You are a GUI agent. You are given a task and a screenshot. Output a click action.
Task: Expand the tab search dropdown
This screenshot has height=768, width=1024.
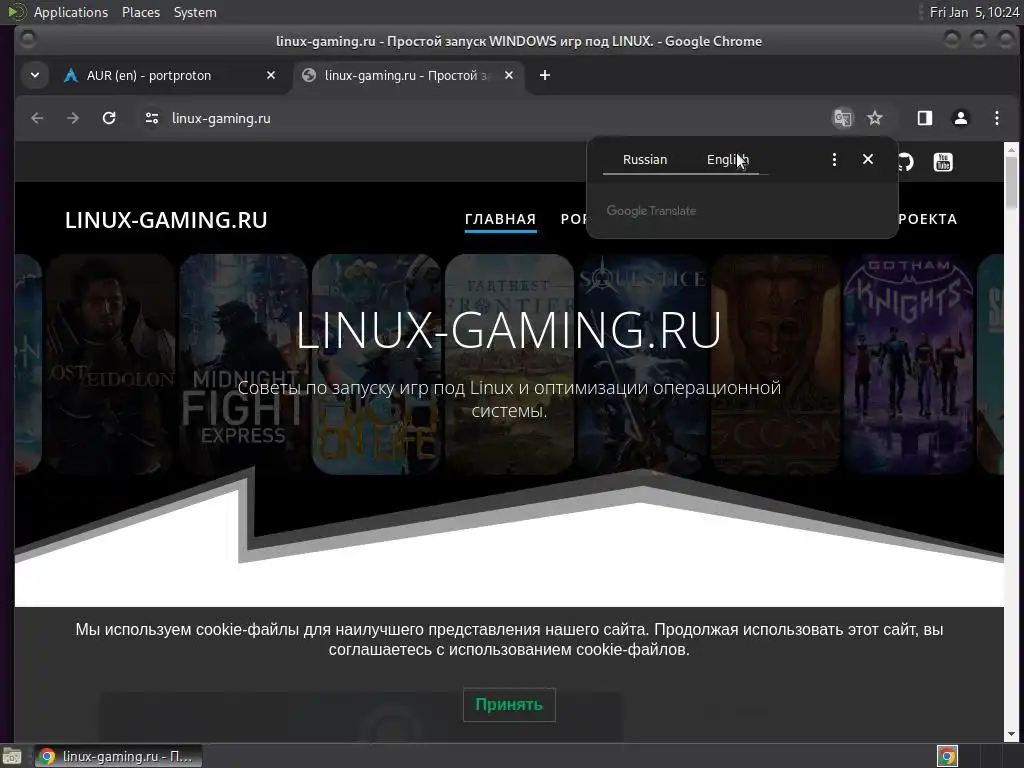(x=35, y=75)
